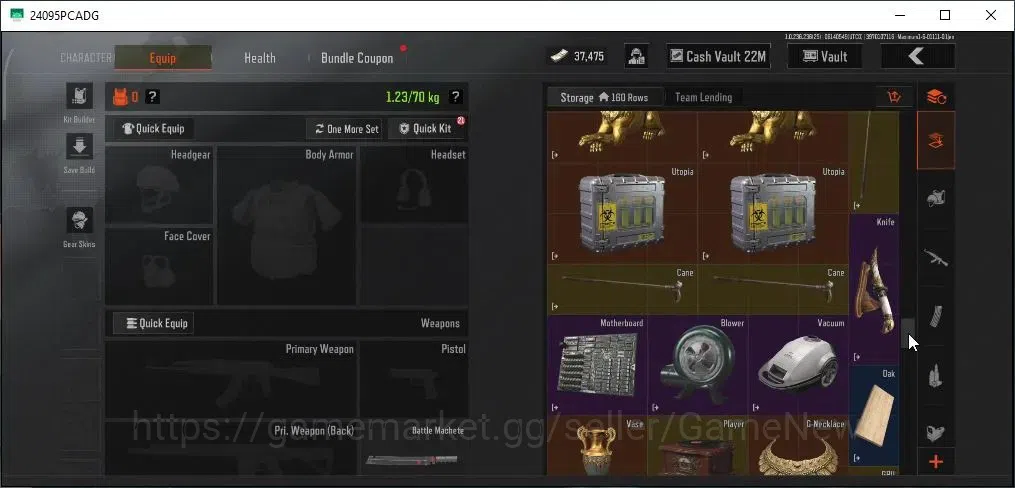Click the Weapons section label
This screenshot has height=488, width=1015.
(440, 323)
